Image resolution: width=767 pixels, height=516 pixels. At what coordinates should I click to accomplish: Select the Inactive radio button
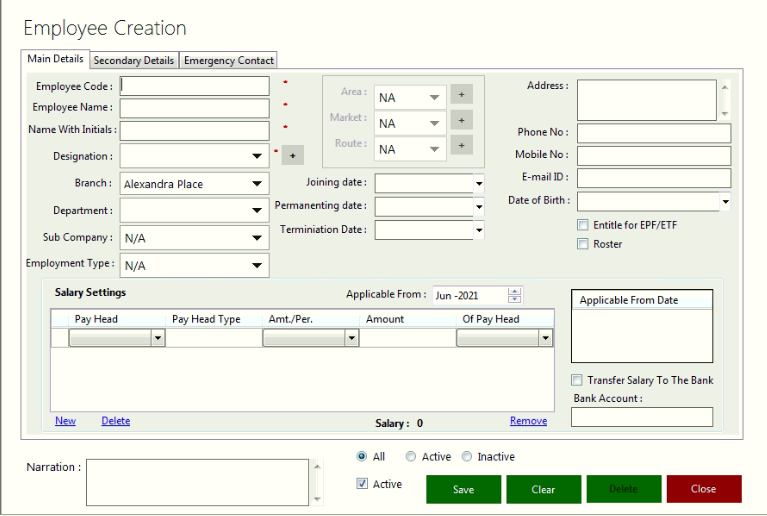[467, 457]
